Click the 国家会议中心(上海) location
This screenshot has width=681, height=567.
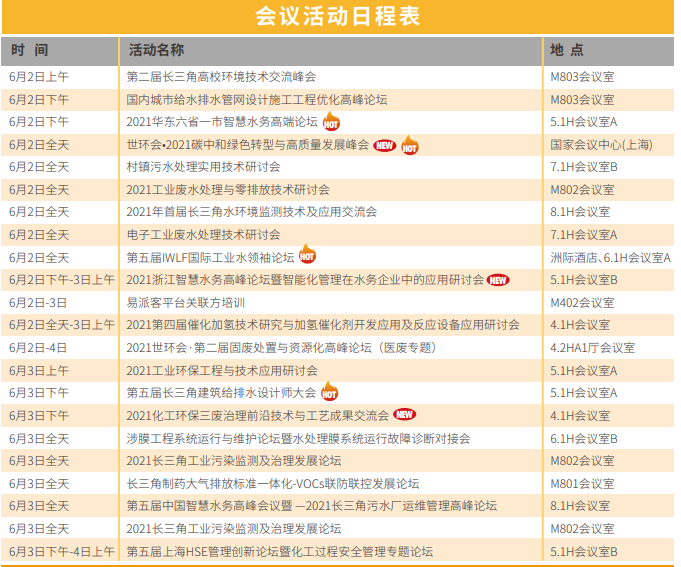(601, 144)
